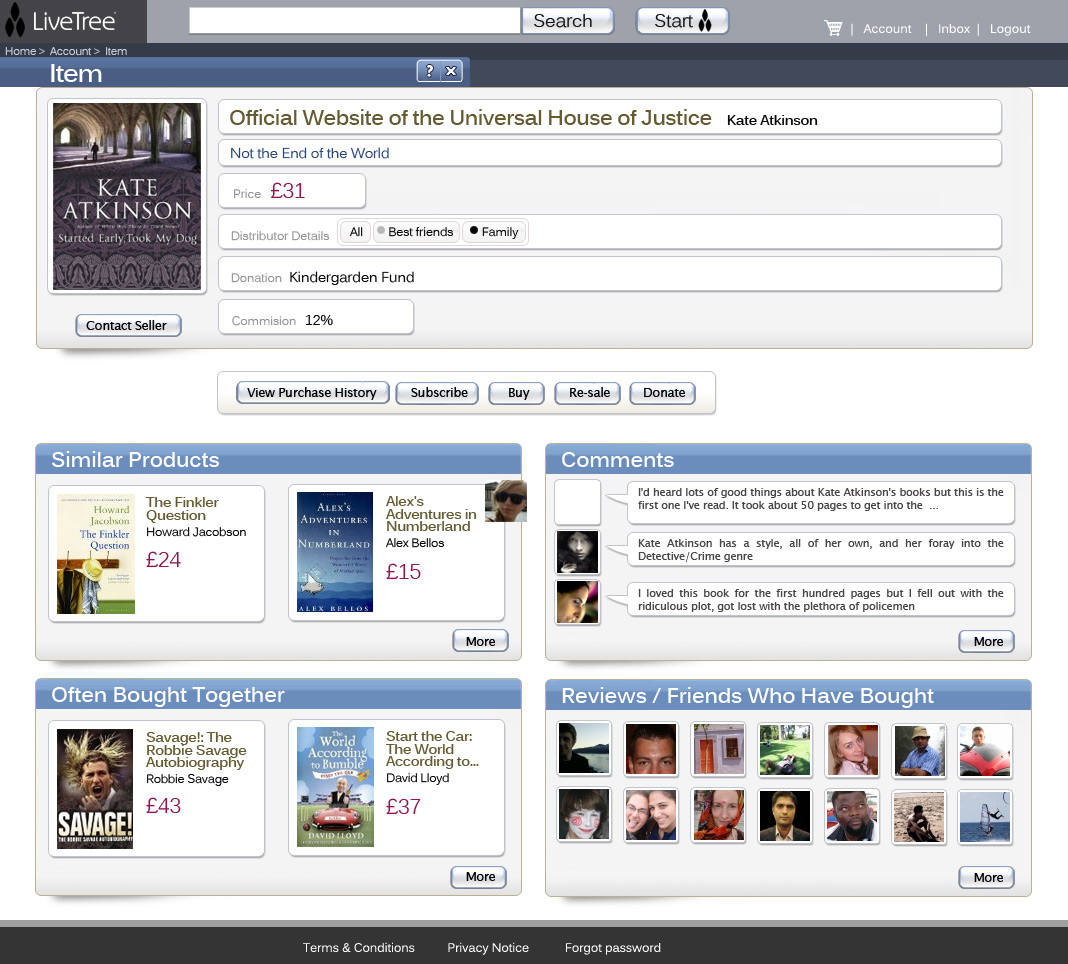The height and width of the screenshot is (964, 1068).
Task: Open friend photo of man in hat
Action: point(919,750)
